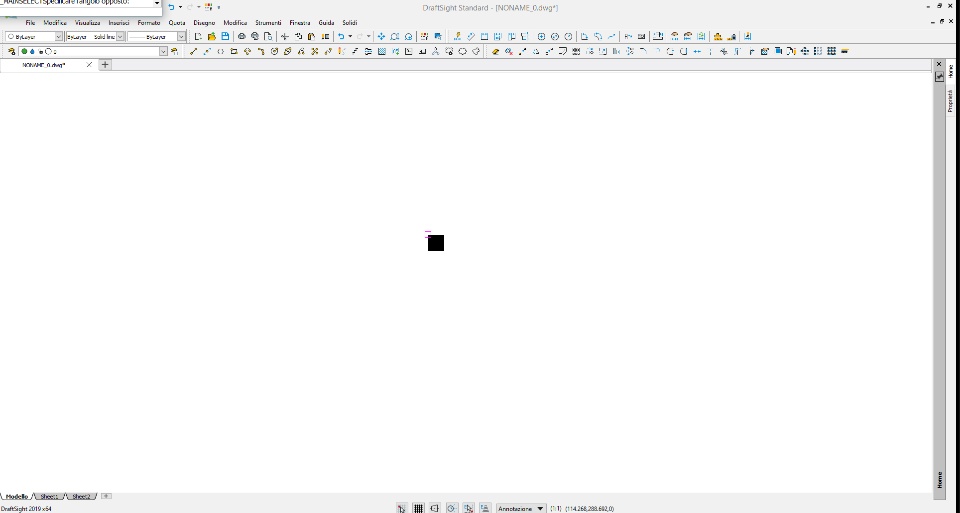Open the Strumenti menu

coord(268,23)
